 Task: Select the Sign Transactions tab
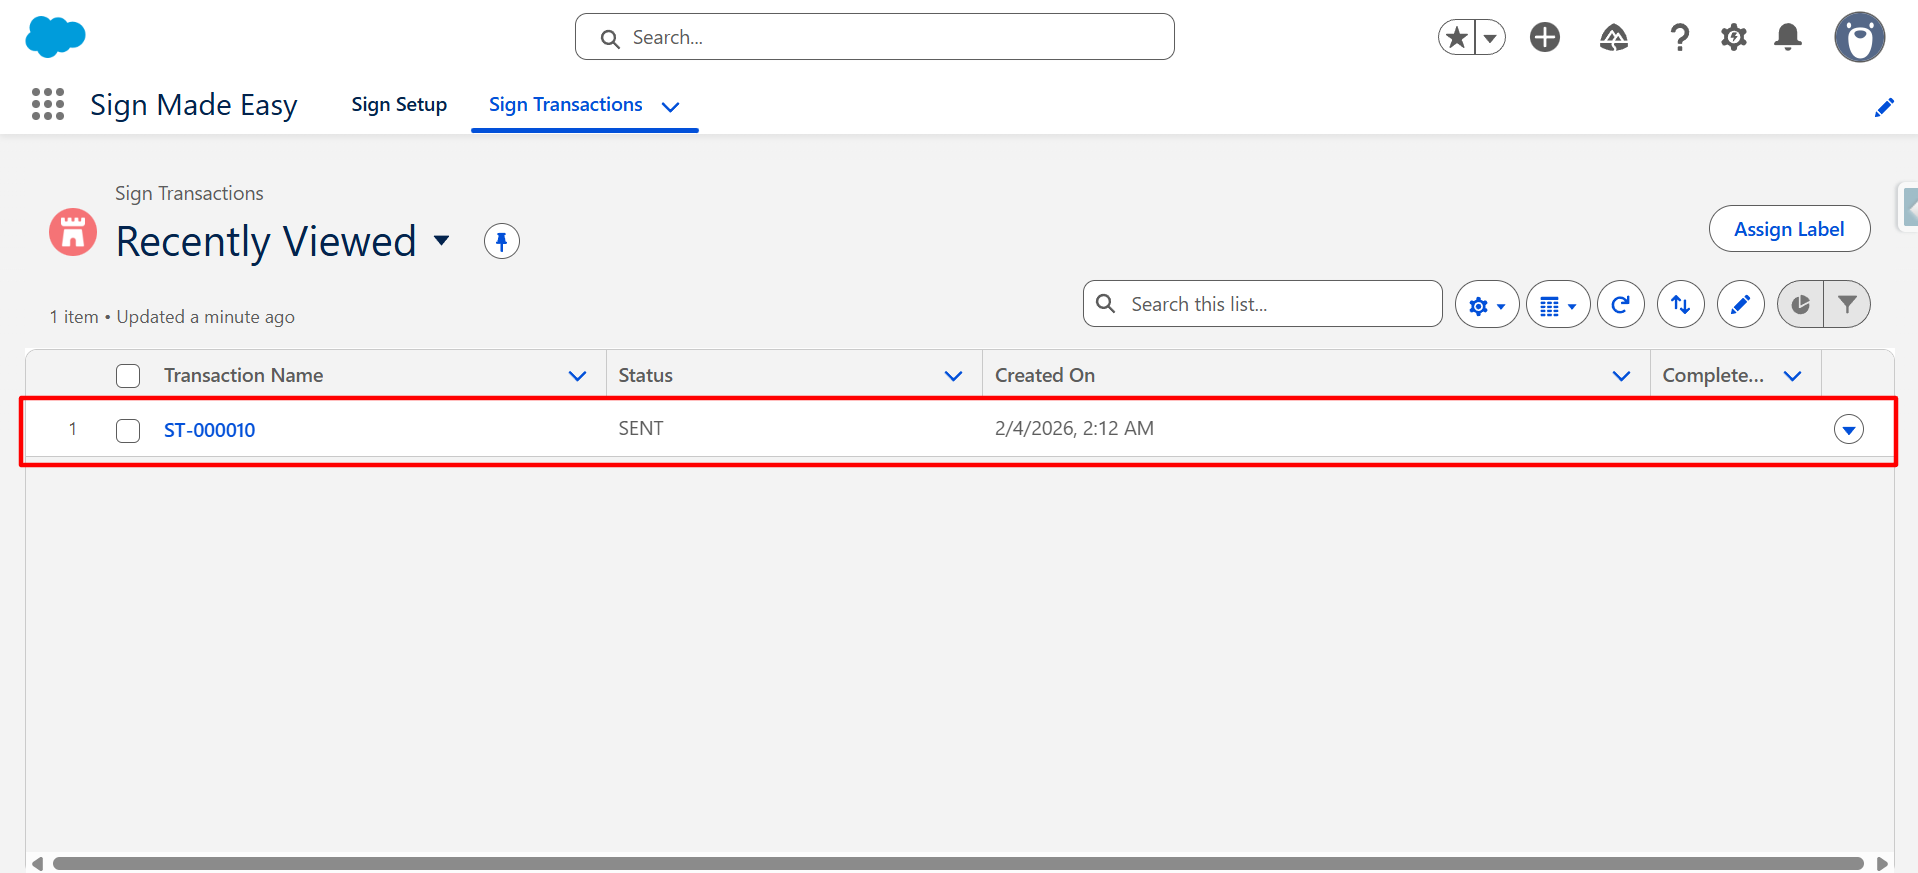pyautogui.click(x=565, y=105)
